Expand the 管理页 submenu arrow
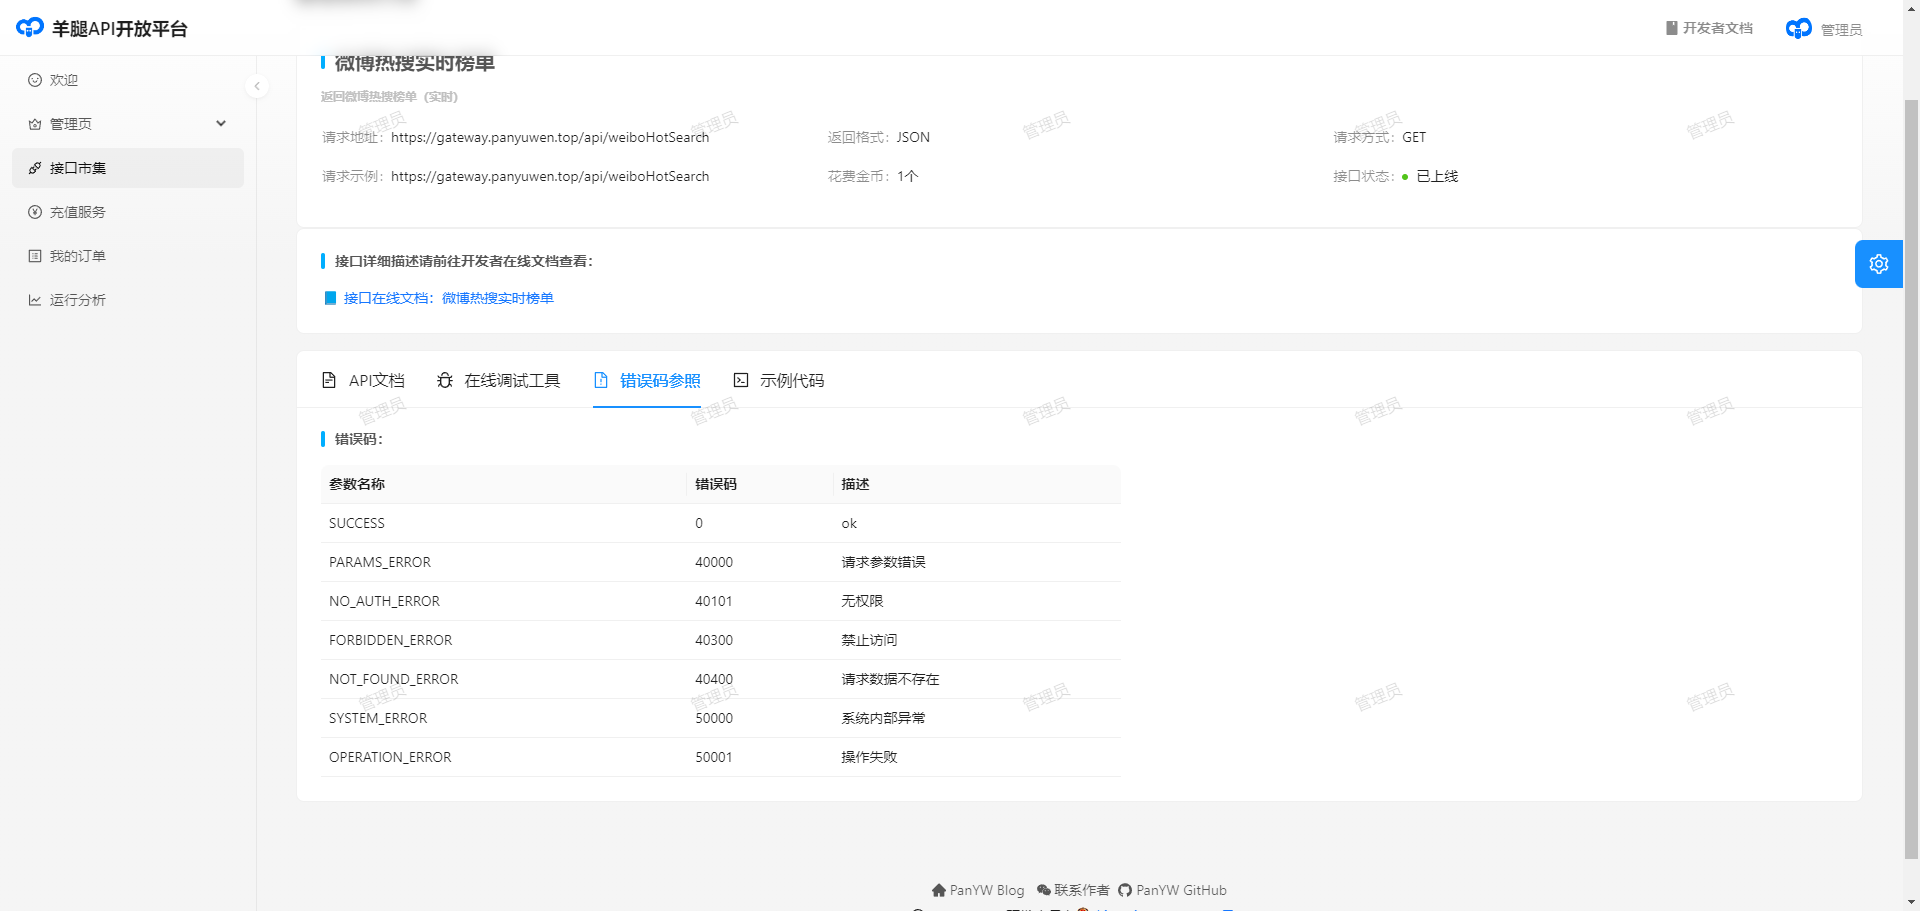 (x=221, y=124)
